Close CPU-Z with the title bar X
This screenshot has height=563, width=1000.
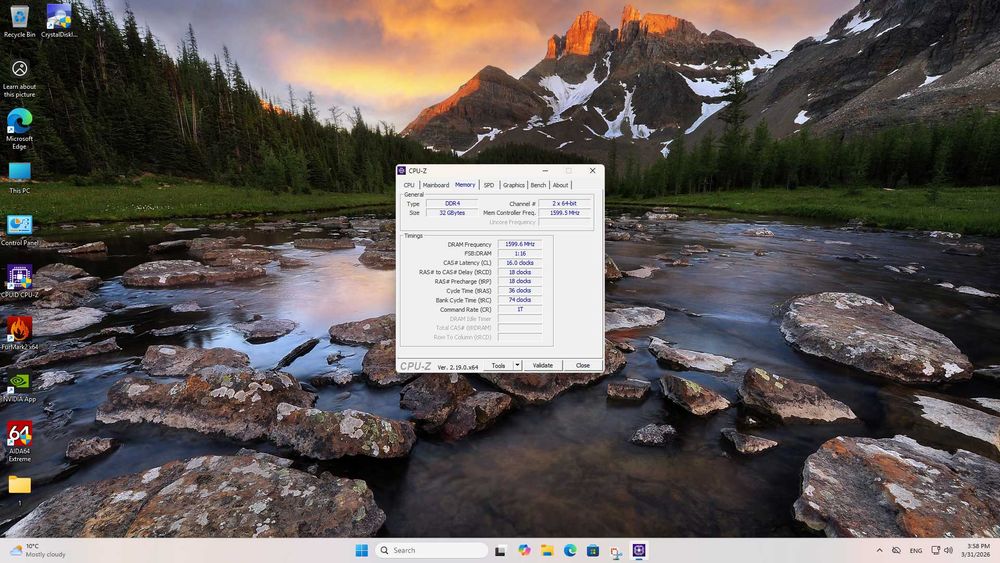[x=592, y=171]
